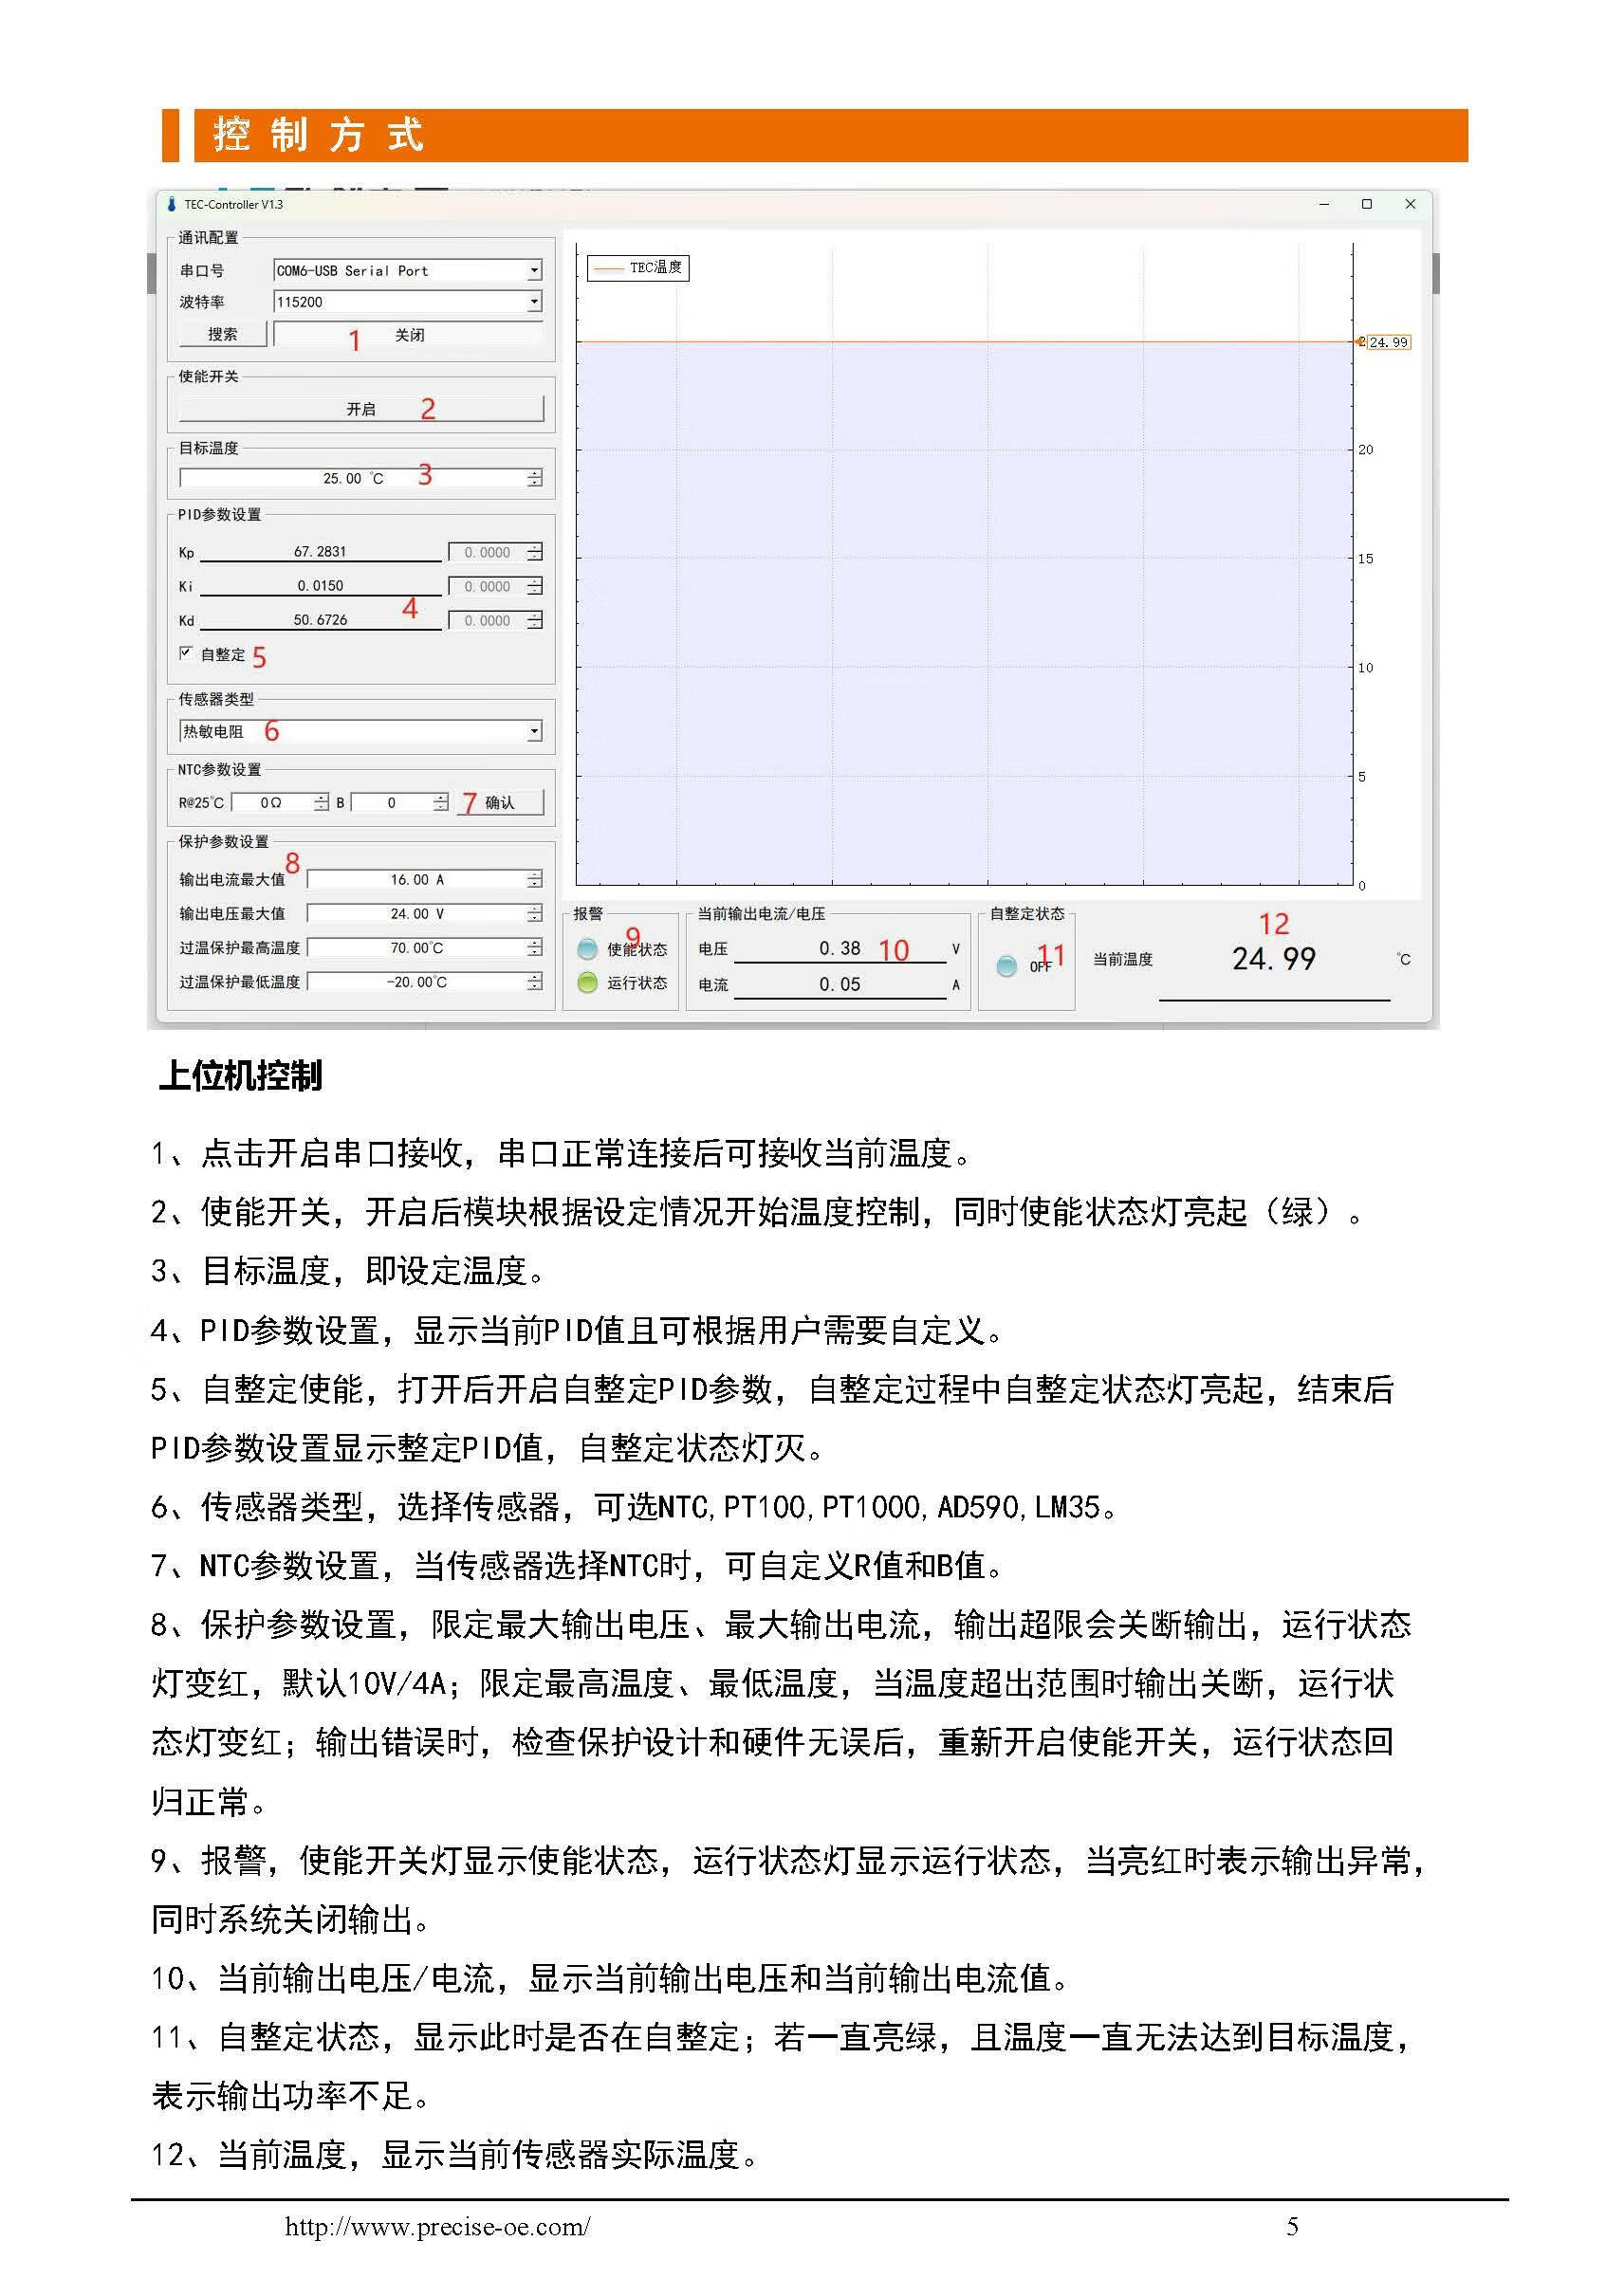Toggle the 自整定 checkbox
Screen dimensions: 1624x2296
pos(186,653)
